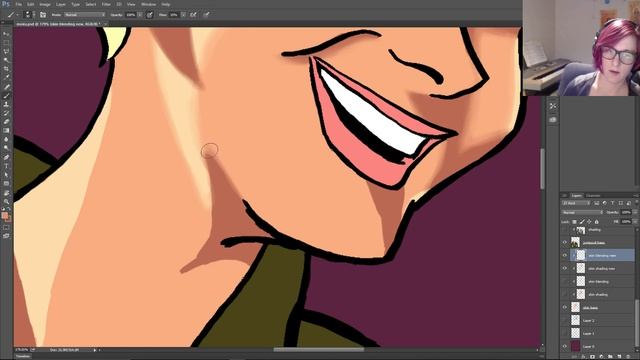Screen dimensions: 640x360
Task: Open the layer Opacity dropdown arrow
Action: coord(635,212)
